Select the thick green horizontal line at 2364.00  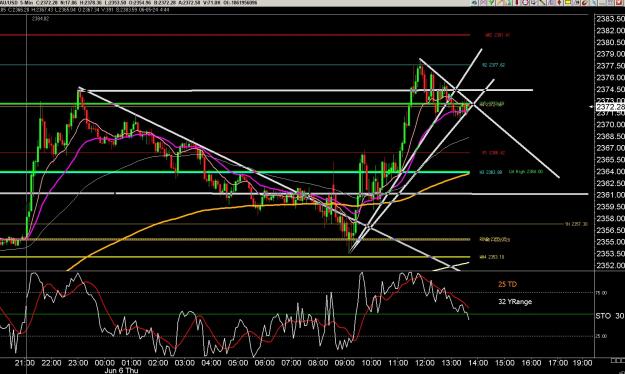(x=235, y=172)
